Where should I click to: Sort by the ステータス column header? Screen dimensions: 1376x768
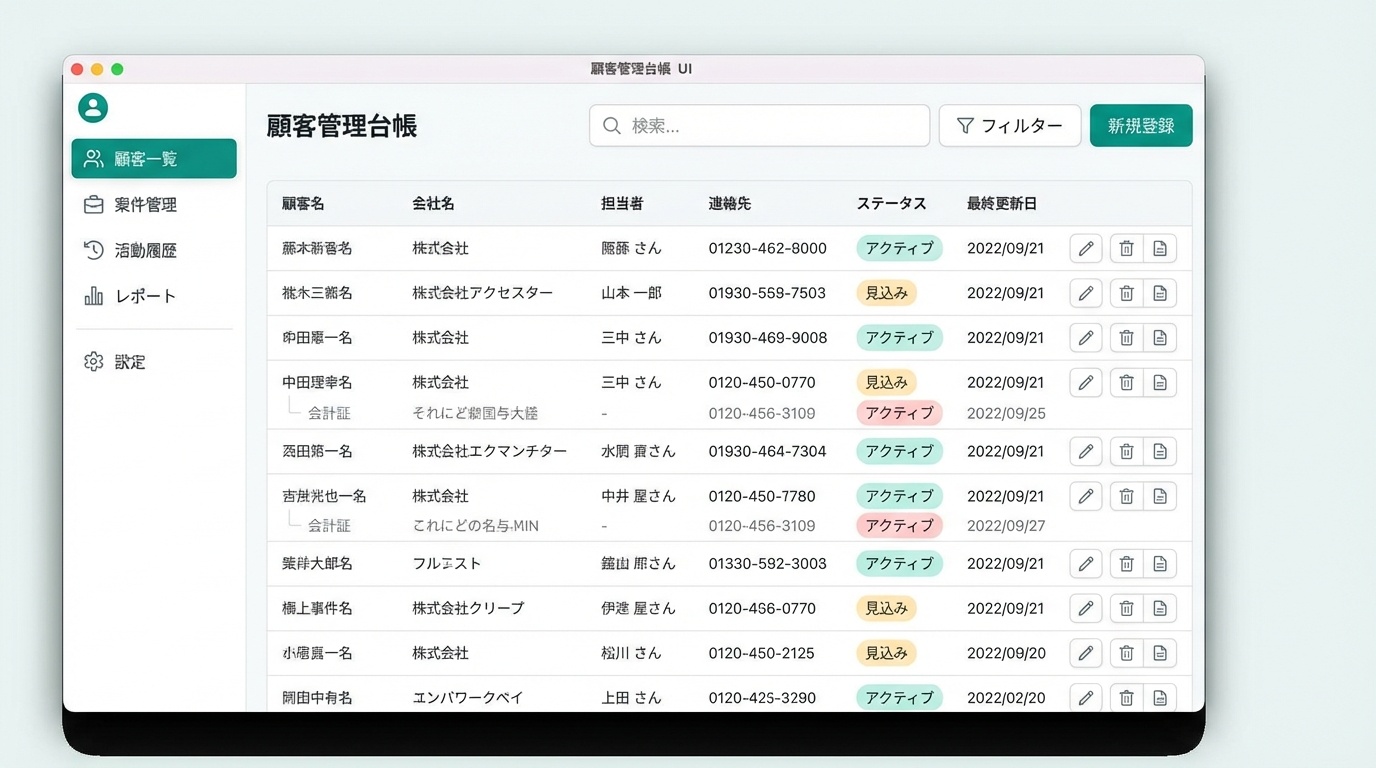point(891,204)
